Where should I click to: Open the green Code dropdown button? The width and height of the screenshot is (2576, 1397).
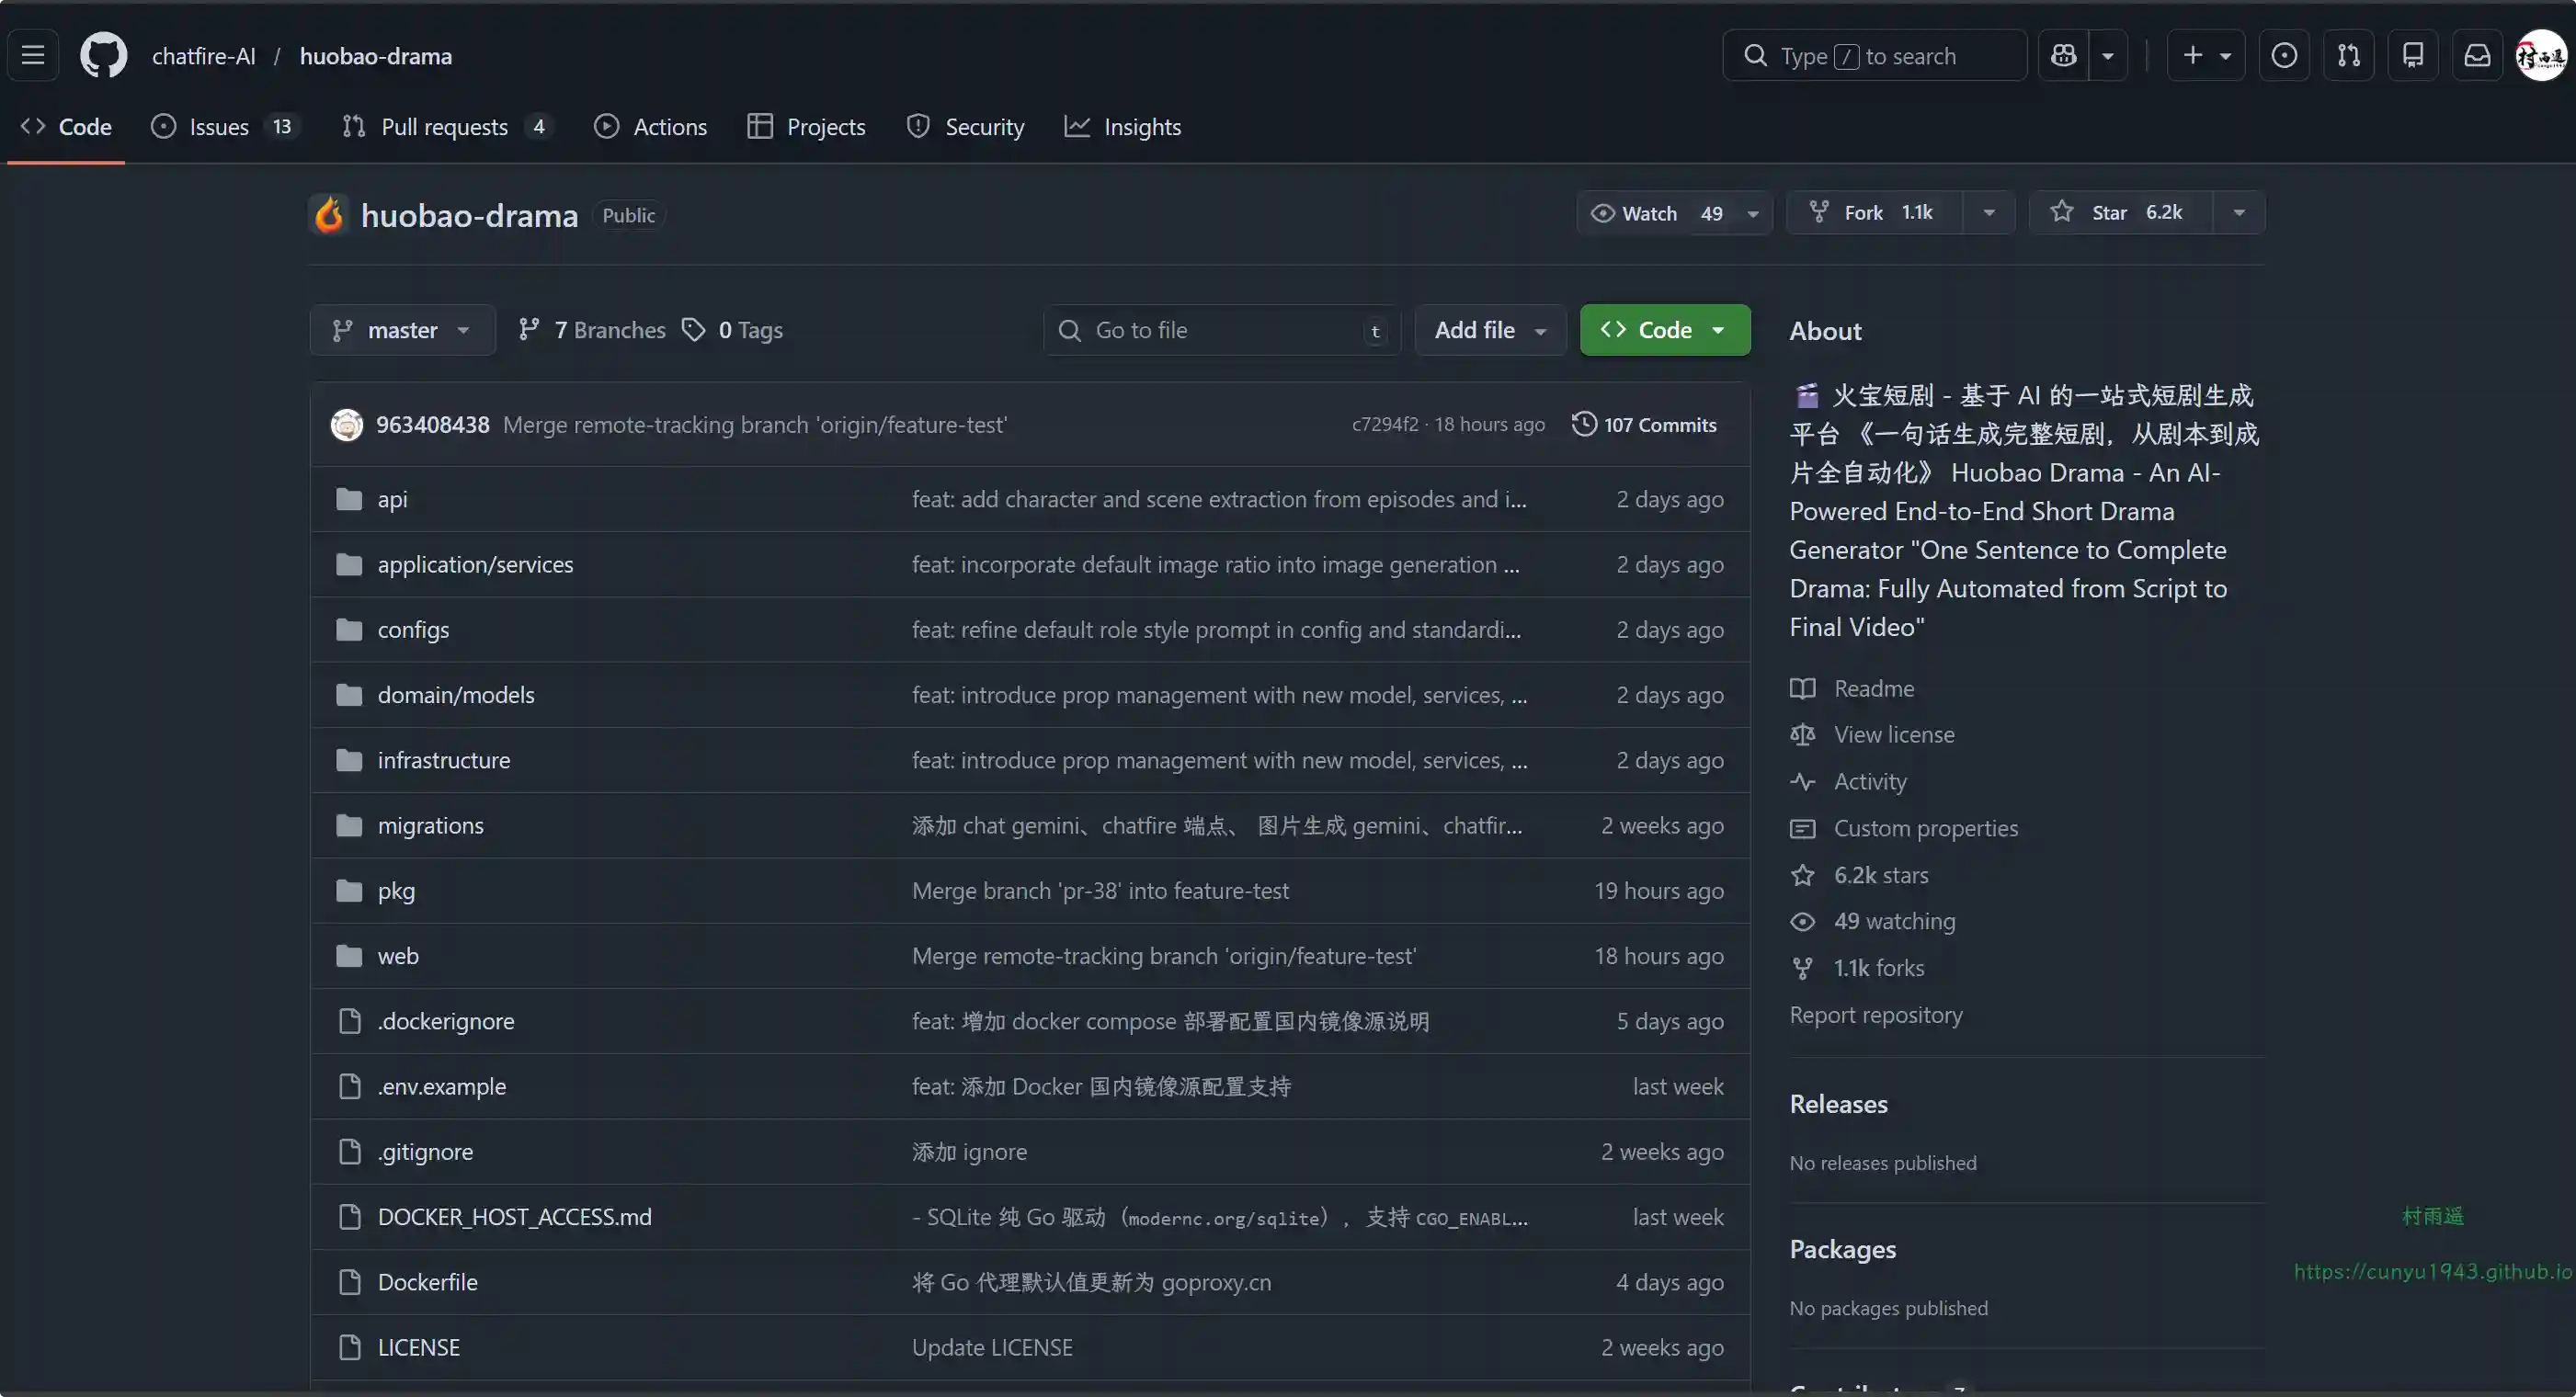pyautogui.click(x=1664, y=330)
